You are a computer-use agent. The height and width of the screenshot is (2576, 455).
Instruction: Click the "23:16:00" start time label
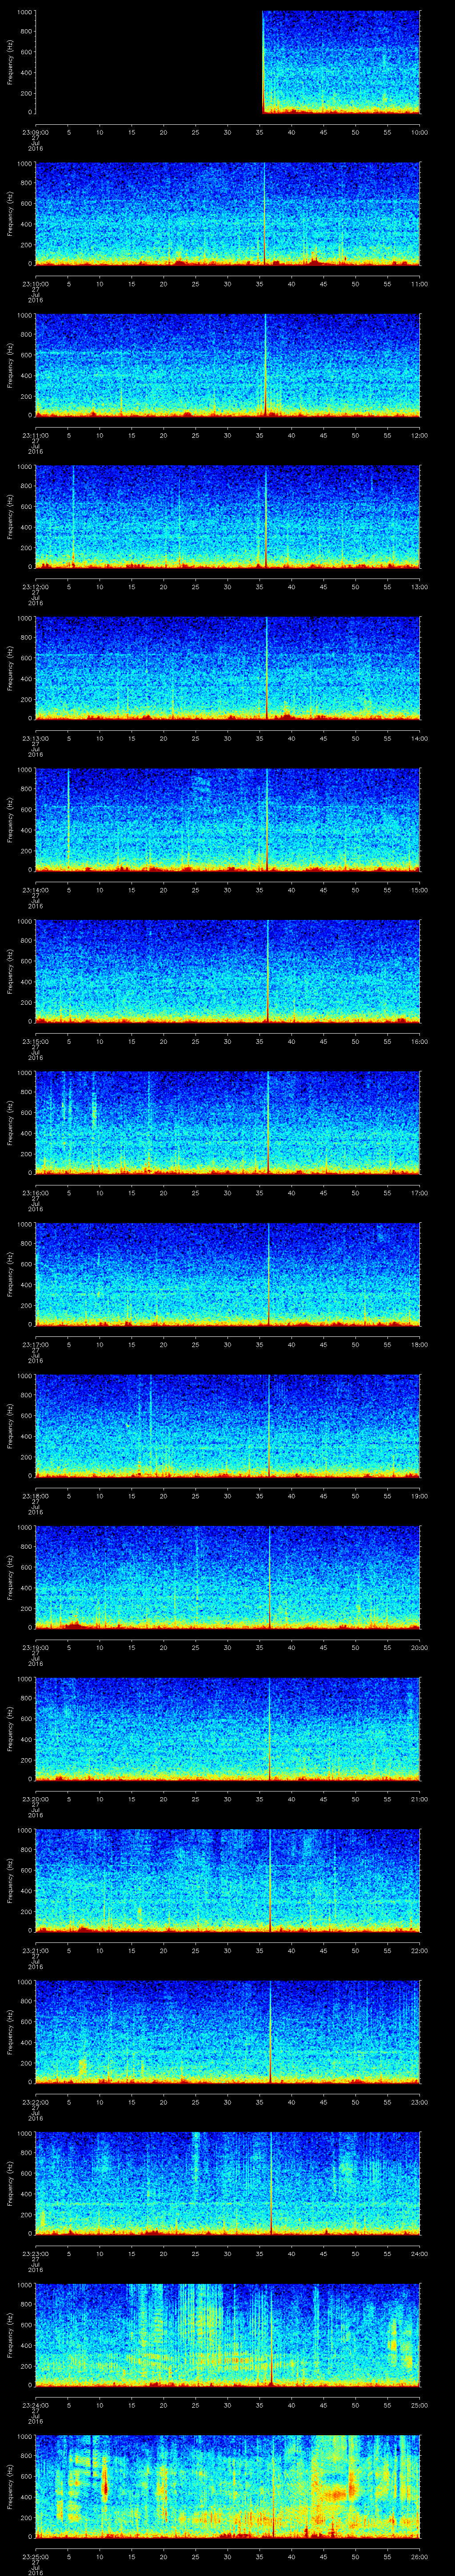tap(35, 1193)
